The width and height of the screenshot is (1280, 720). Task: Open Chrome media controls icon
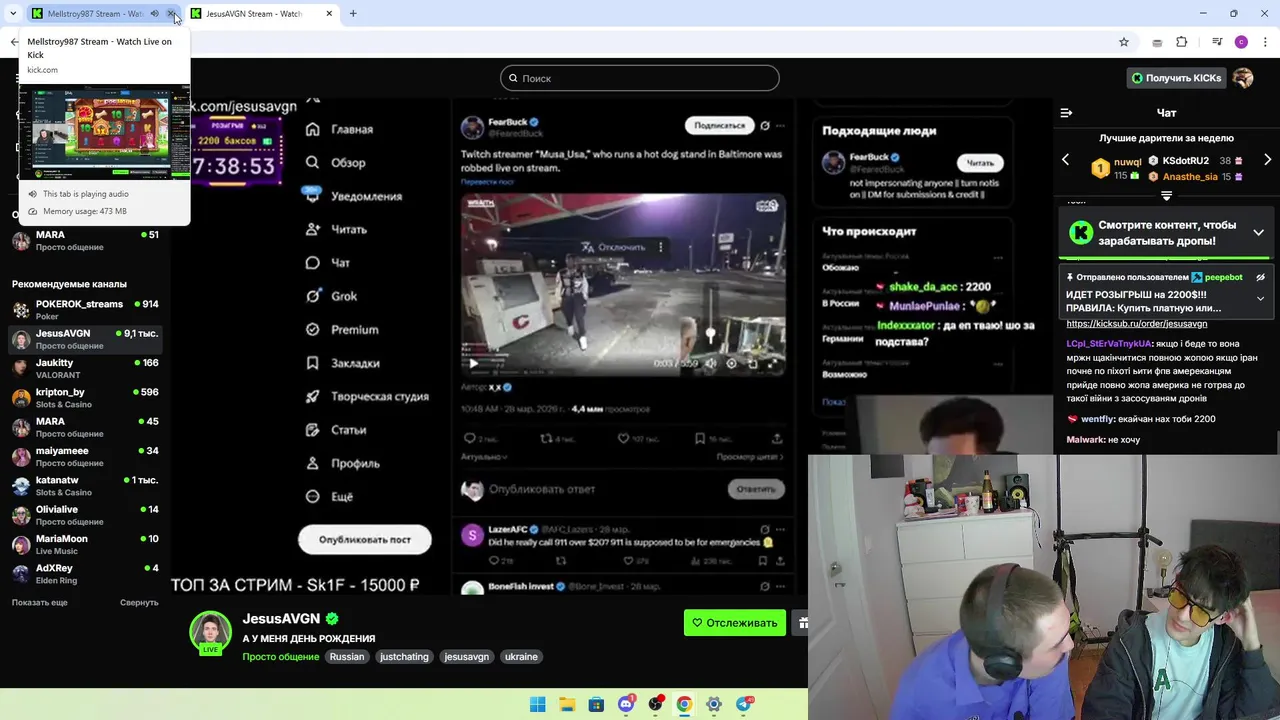pos(1217,42)
